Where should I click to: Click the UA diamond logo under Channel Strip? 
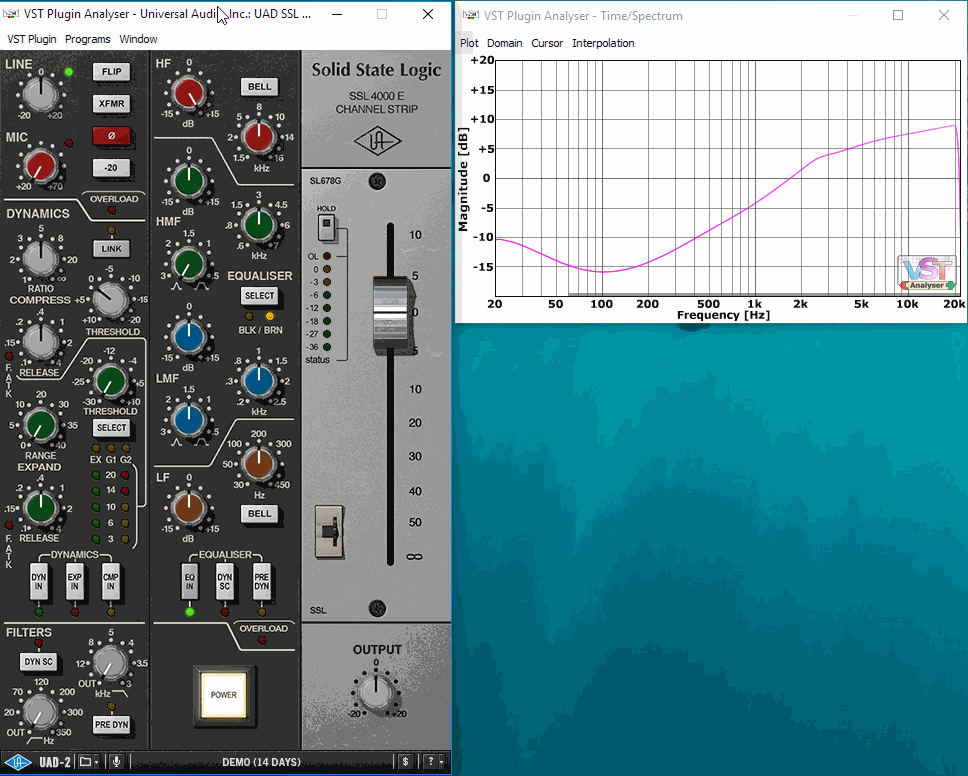tap(377, 141)
